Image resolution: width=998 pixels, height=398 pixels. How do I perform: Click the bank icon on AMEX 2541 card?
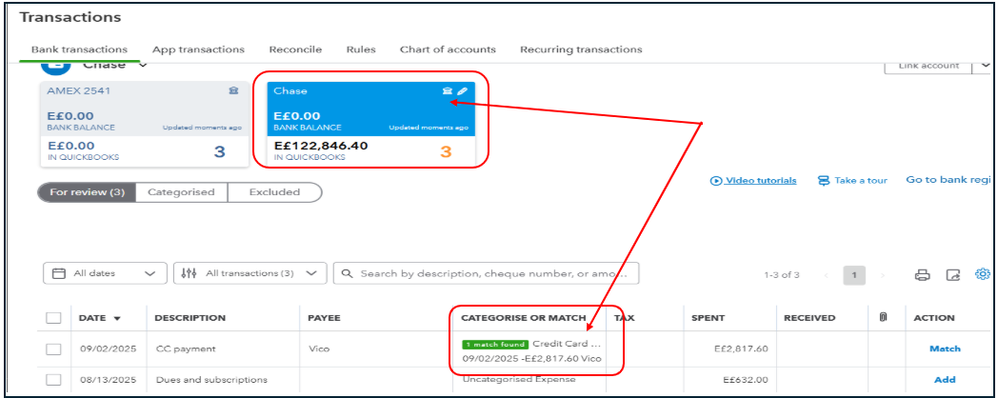click(x=234, y=91)
